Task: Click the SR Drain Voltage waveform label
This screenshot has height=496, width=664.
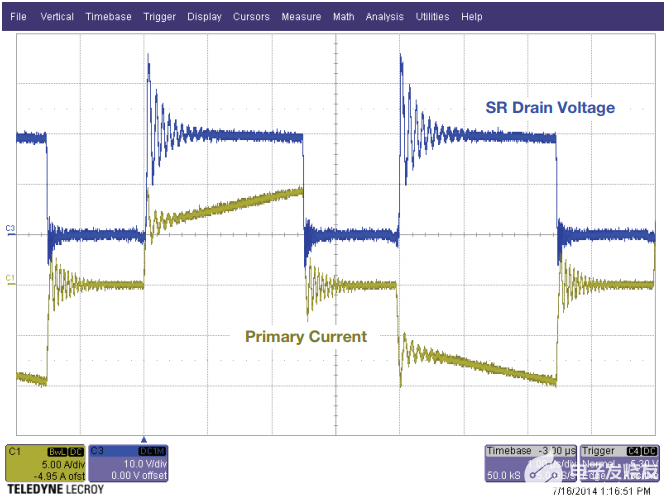Action: coord(549,108)
